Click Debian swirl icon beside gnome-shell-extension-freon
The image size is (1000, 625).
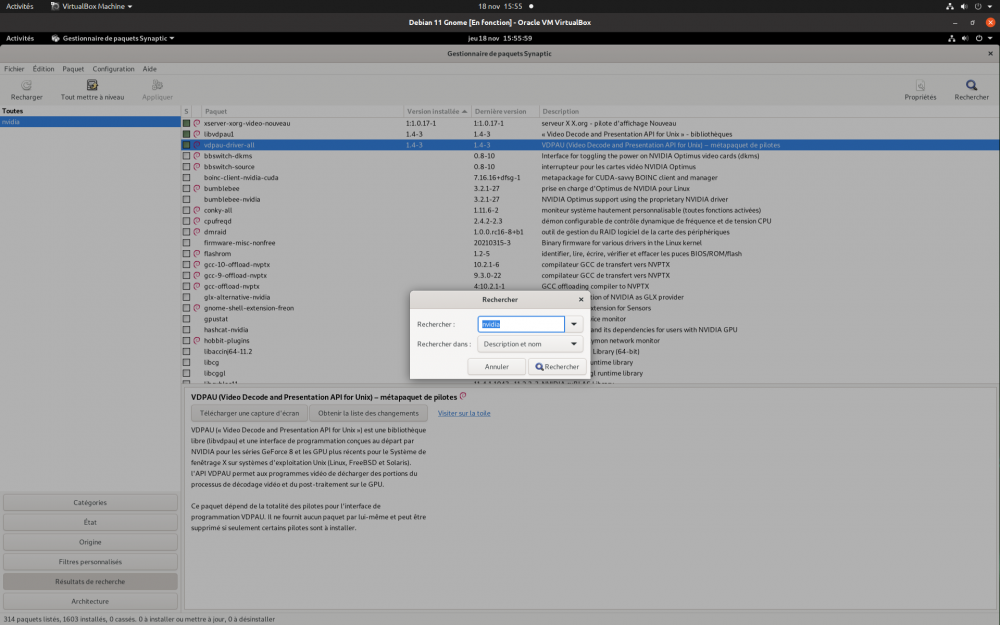tap(197, 308)
